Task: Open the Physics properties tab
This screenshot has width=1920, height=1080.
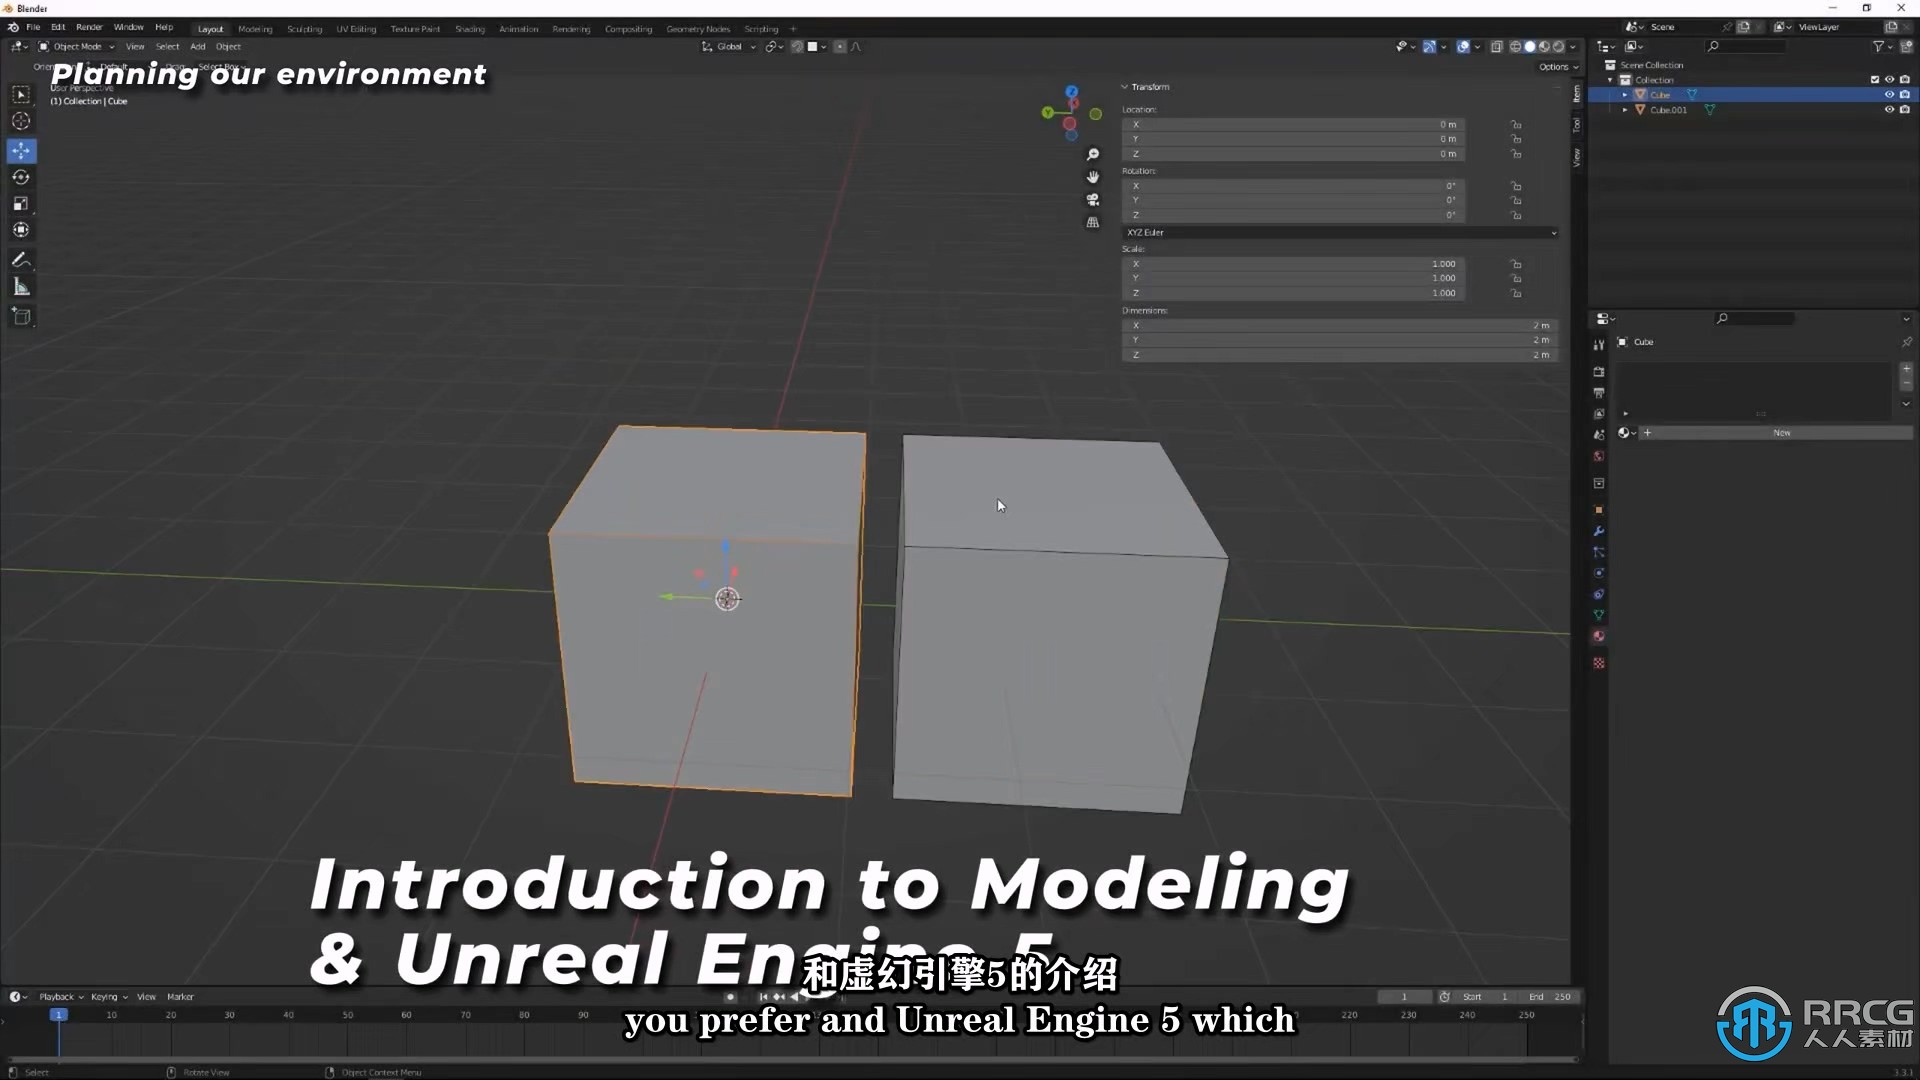Action: click(x=1598, y=573)
